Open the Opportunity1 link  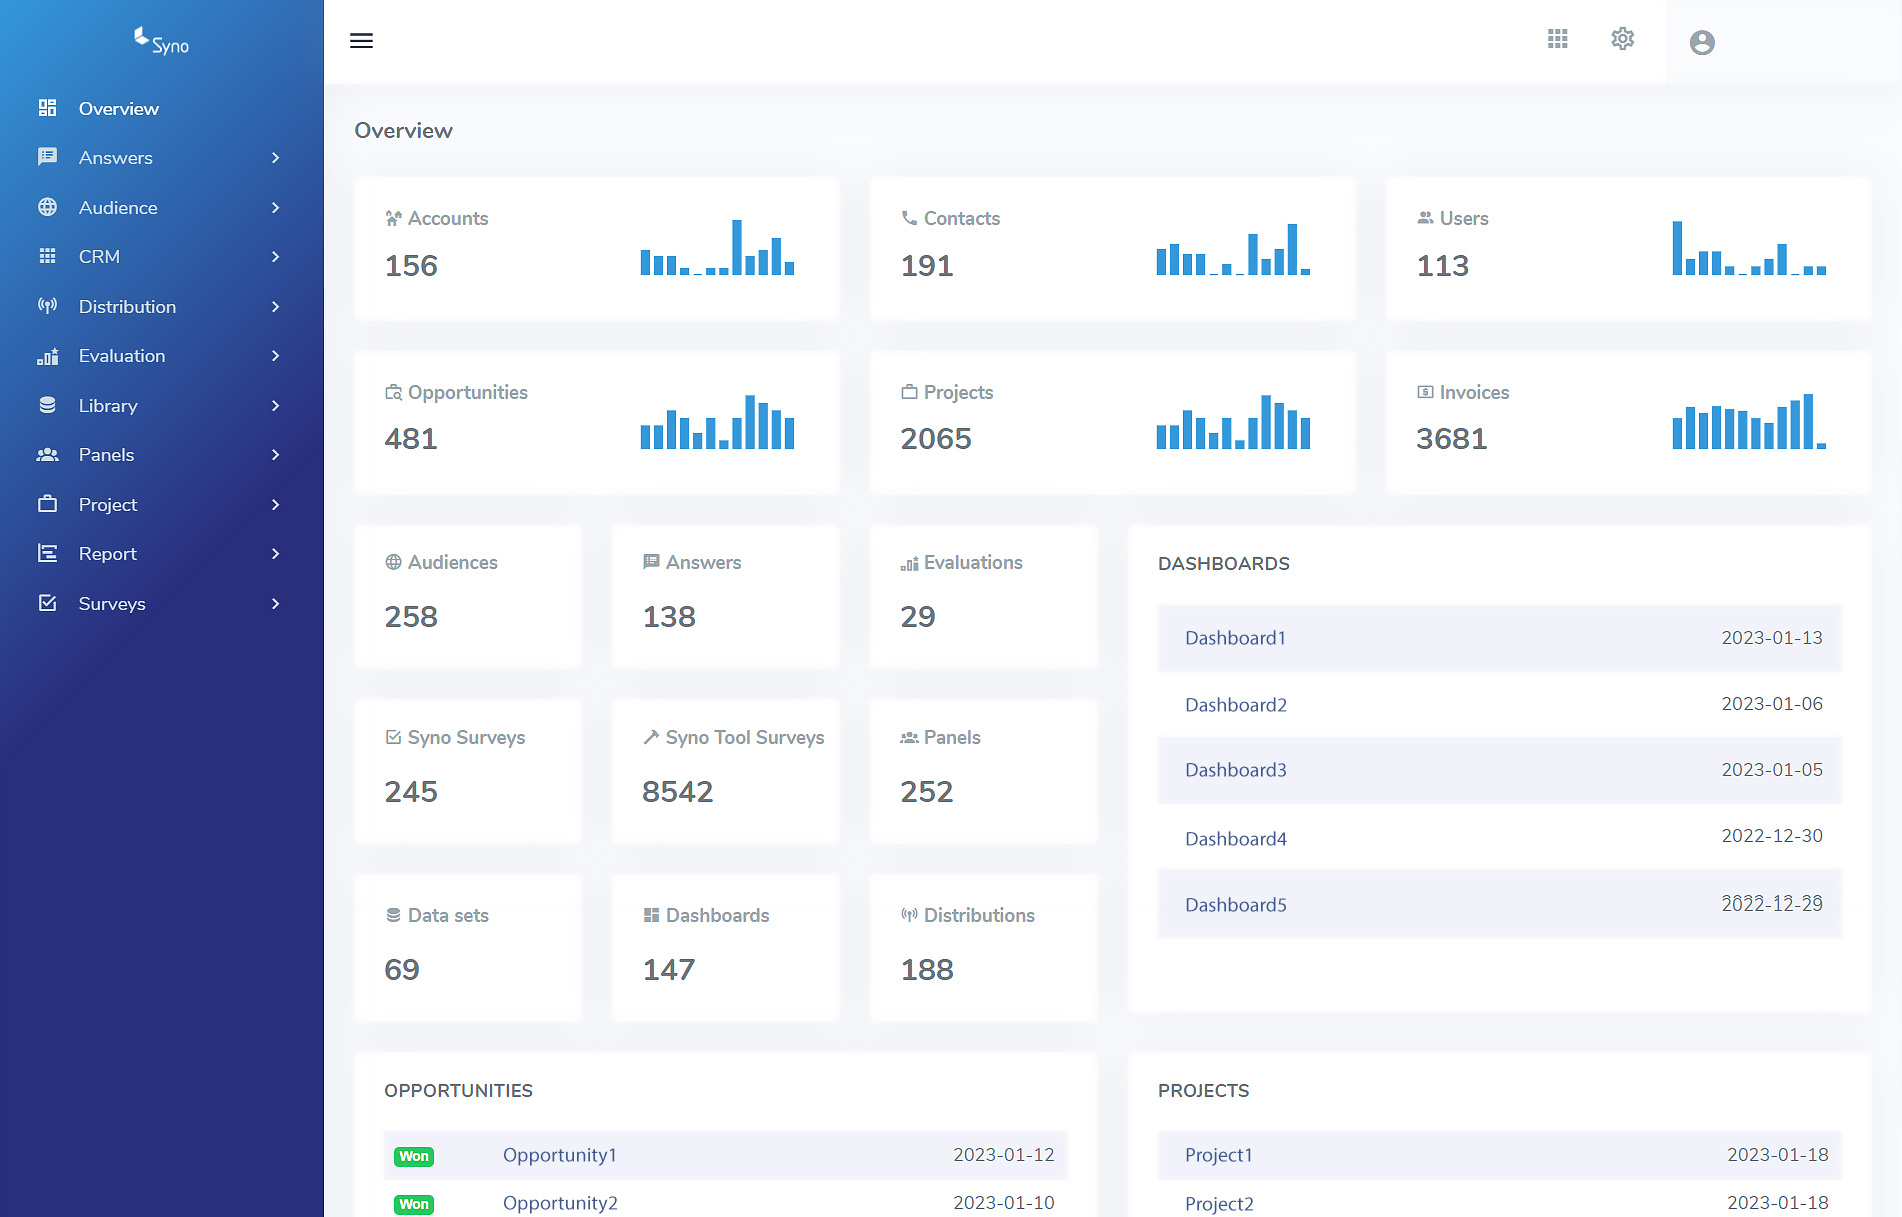coord(560,1155)
